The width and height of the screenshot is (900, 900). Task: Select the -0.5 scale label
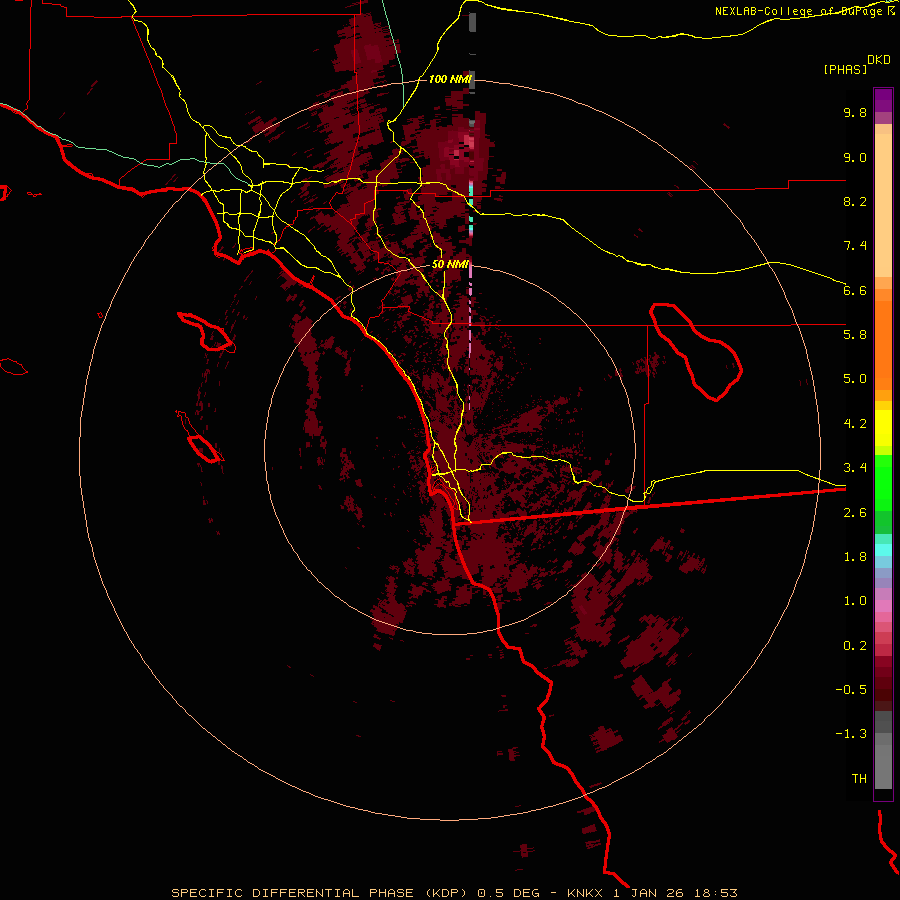point(851,690)
